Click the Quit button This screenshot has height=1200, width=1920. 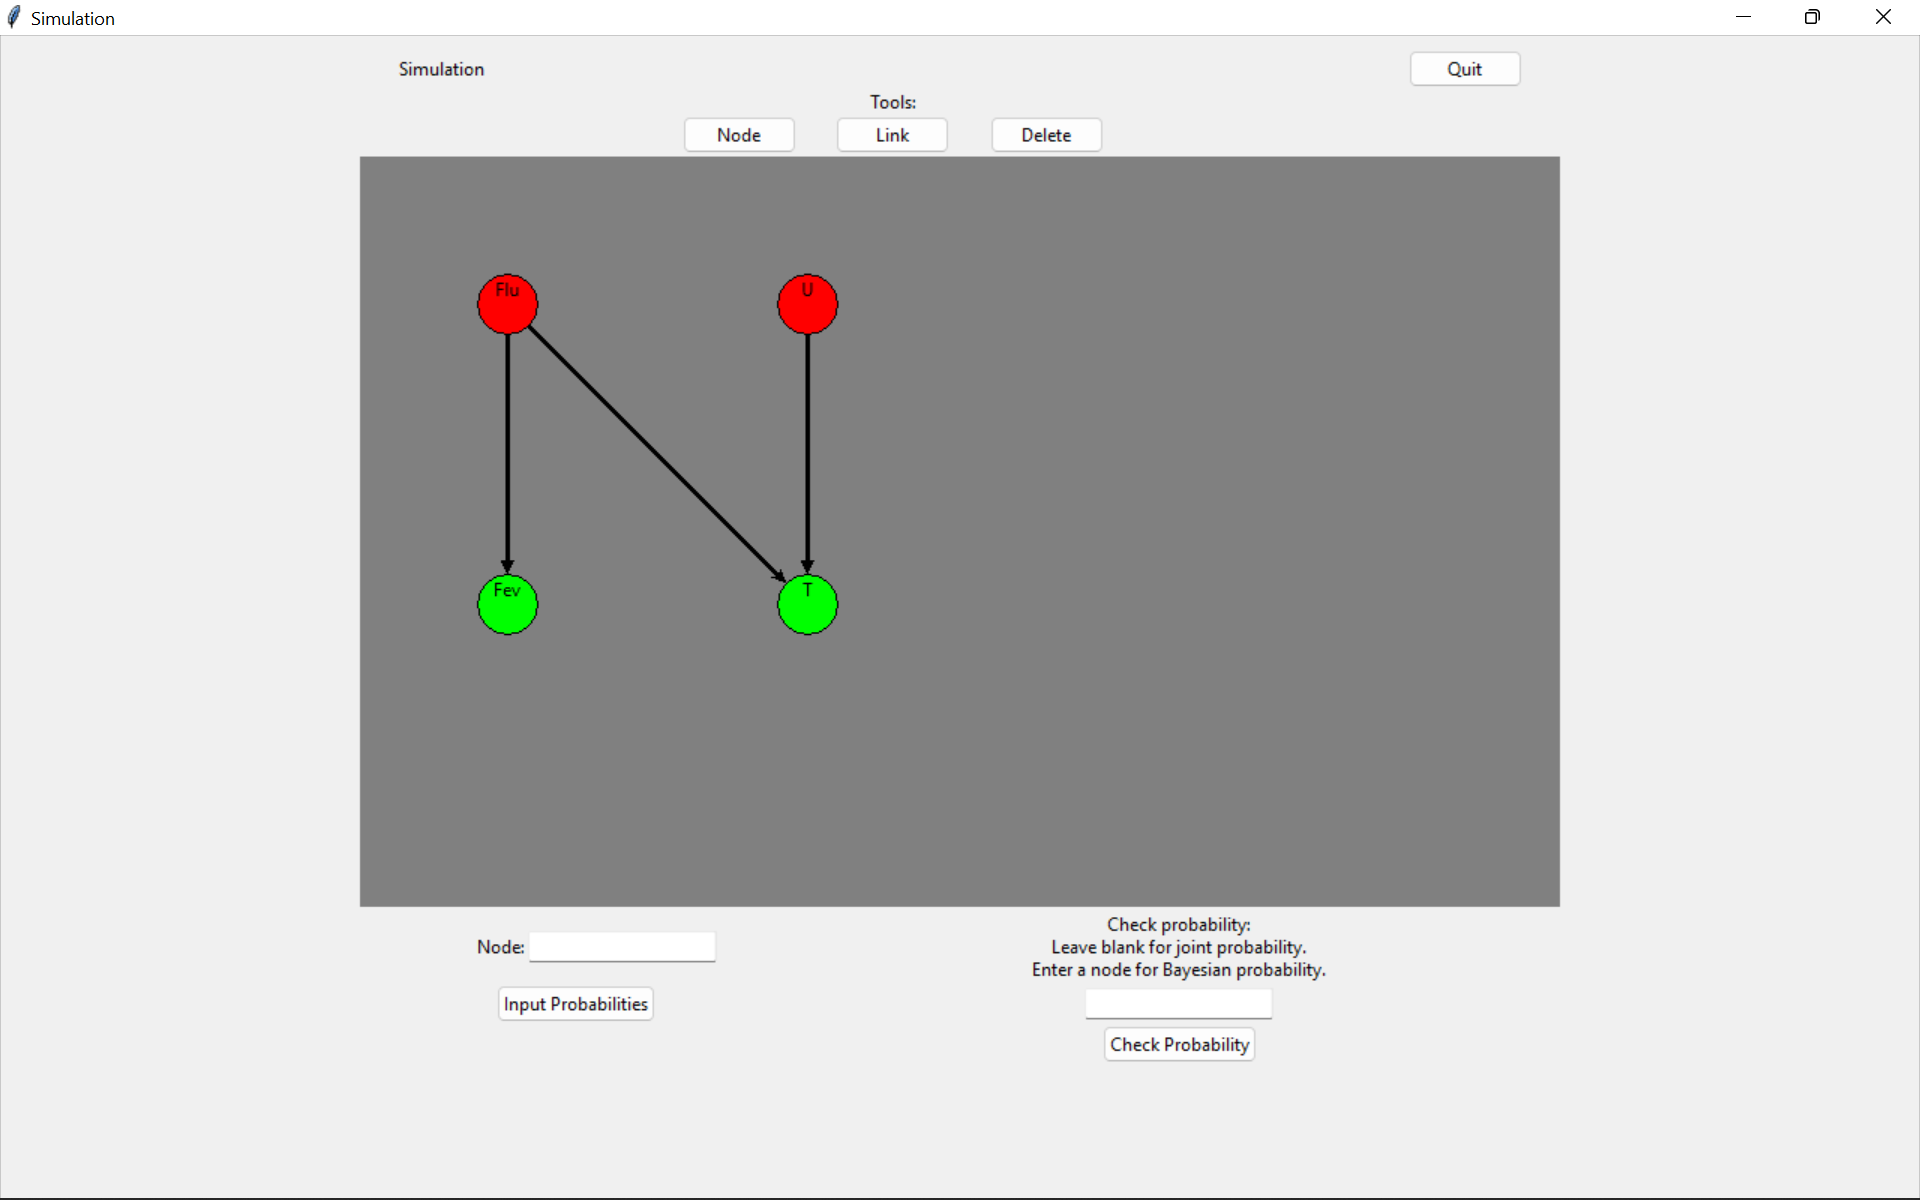coord(1464,68)
